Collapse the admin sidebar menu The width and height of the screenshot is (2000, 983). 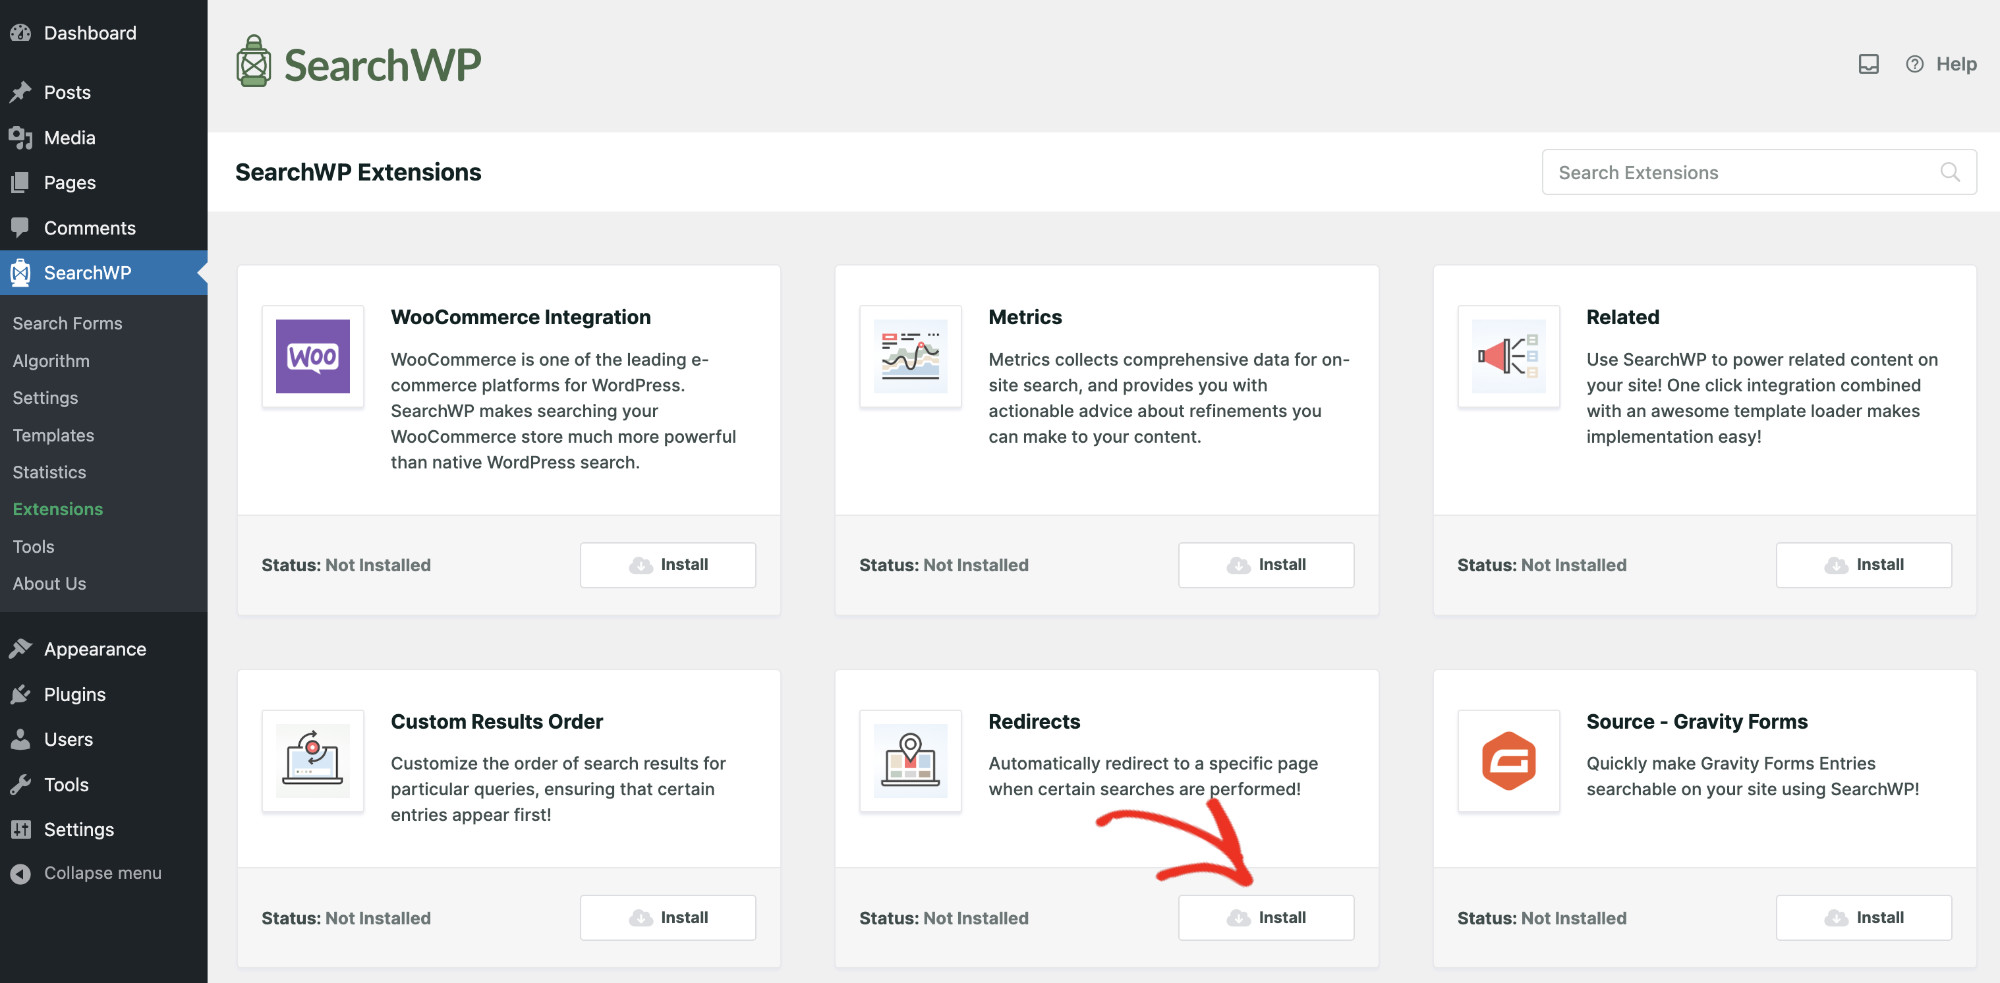(101, 872)
